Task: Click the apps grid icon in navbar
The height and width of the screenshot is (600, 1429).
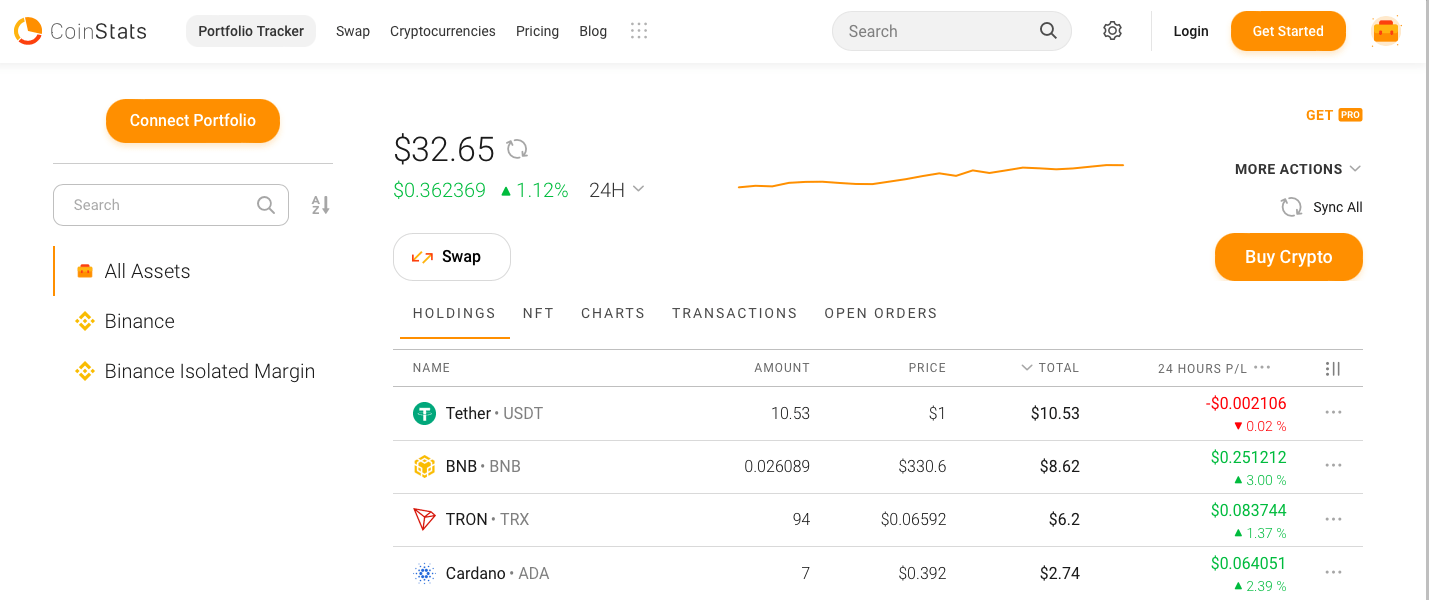Action: click(x=639, y=31)
